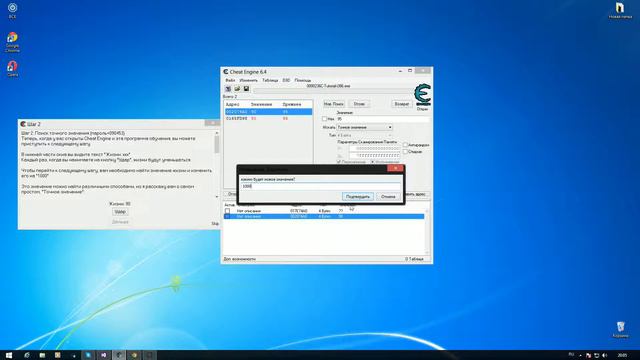Select the first address list row description
Viewport: 640px width, 360px height.
249,211
